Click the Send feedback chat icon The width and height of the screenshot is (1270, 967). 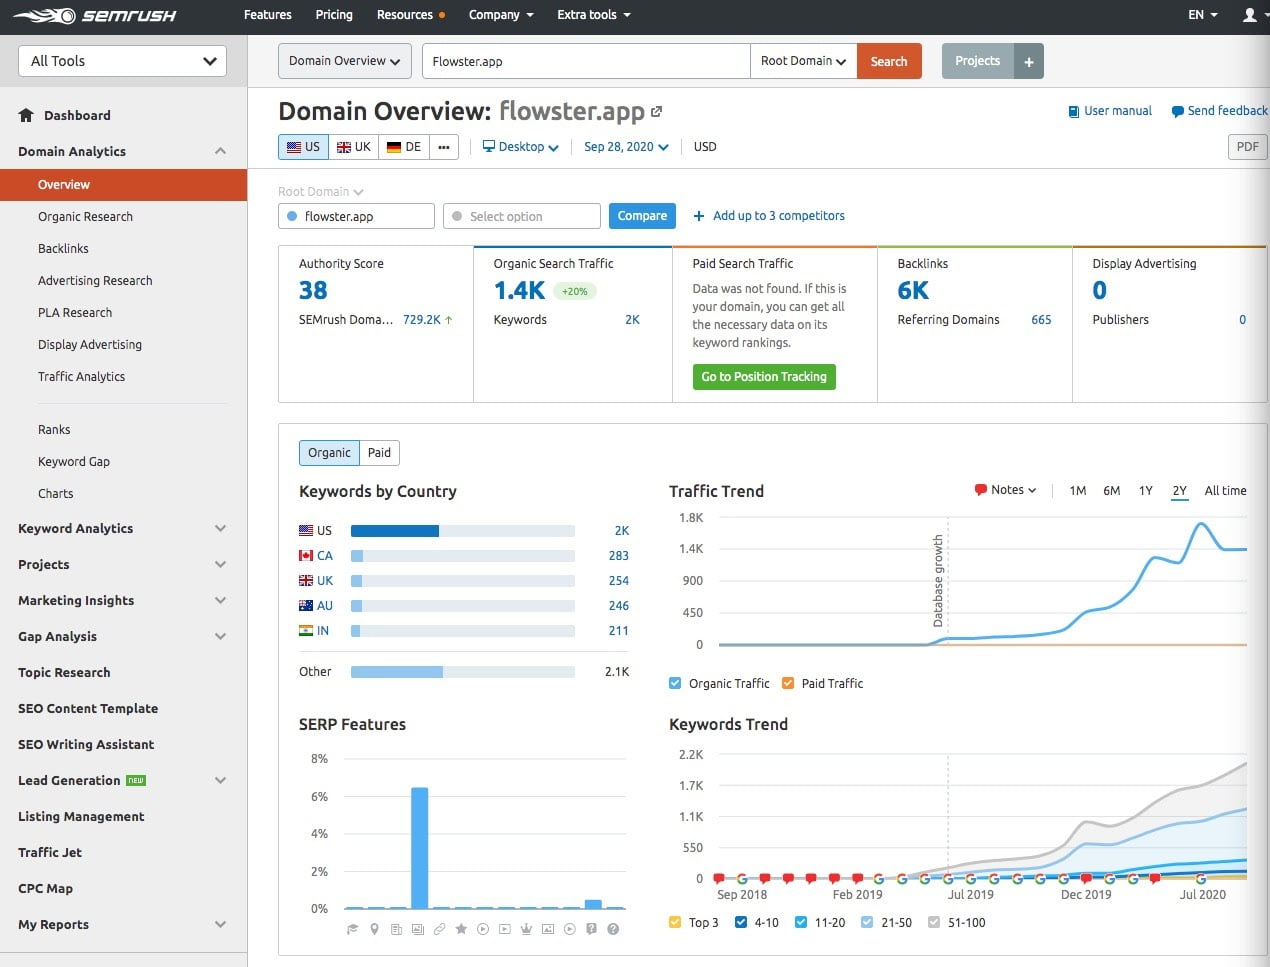pos(1178,111)
